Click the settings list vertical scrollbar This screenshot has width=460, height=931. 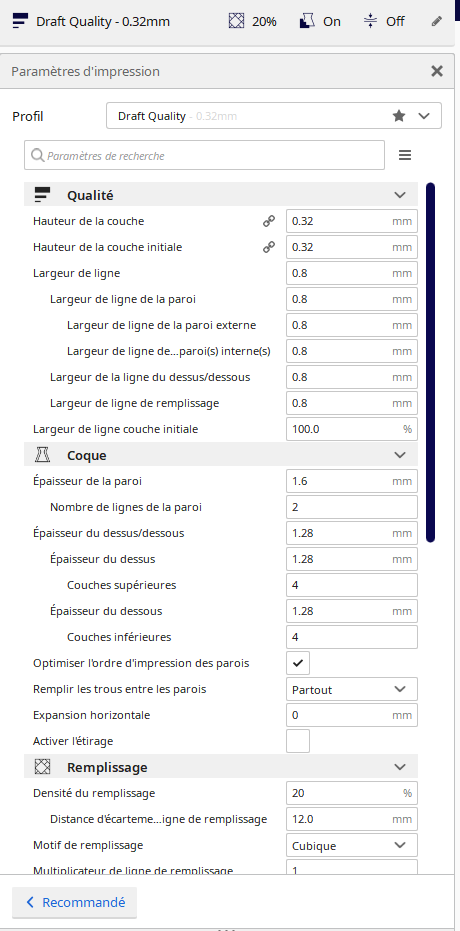430,362
